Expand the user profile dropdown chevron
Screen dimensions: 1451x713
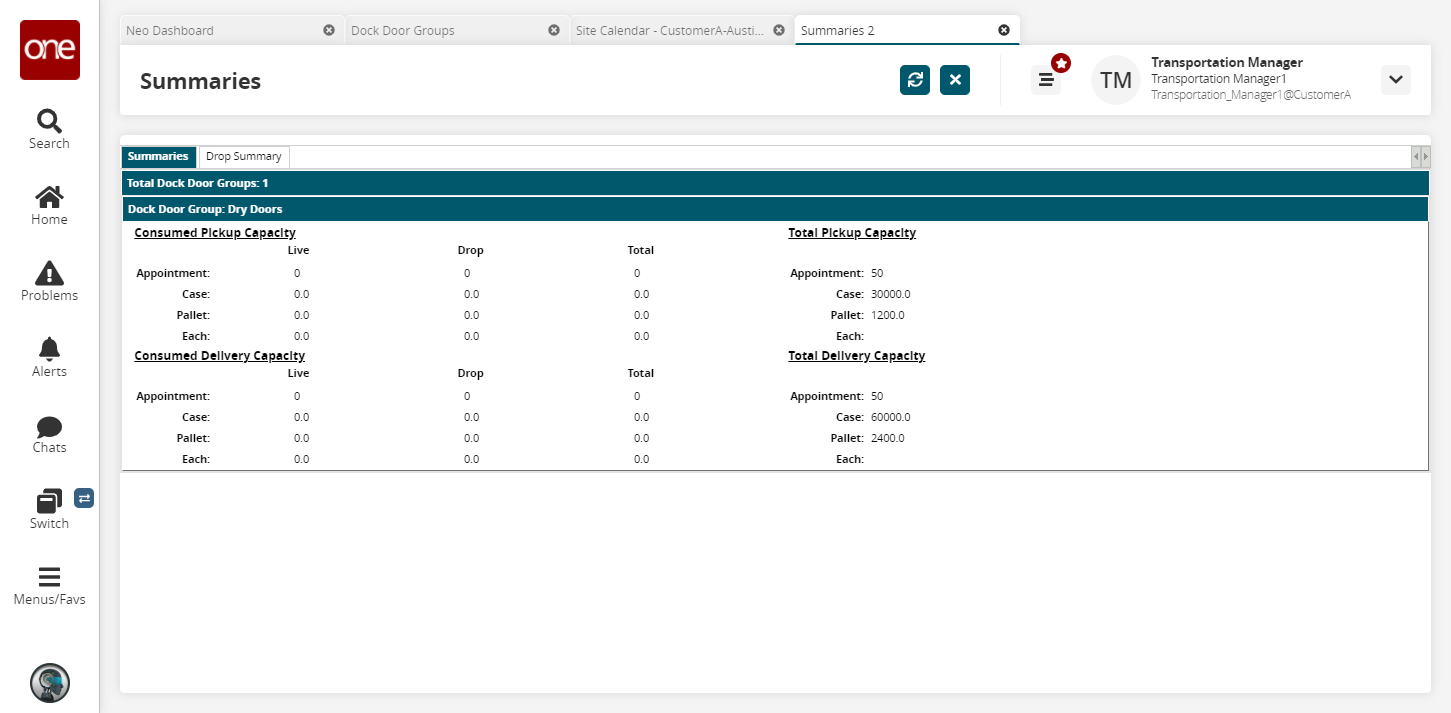pyautogui.click(x=1395, y=80)
